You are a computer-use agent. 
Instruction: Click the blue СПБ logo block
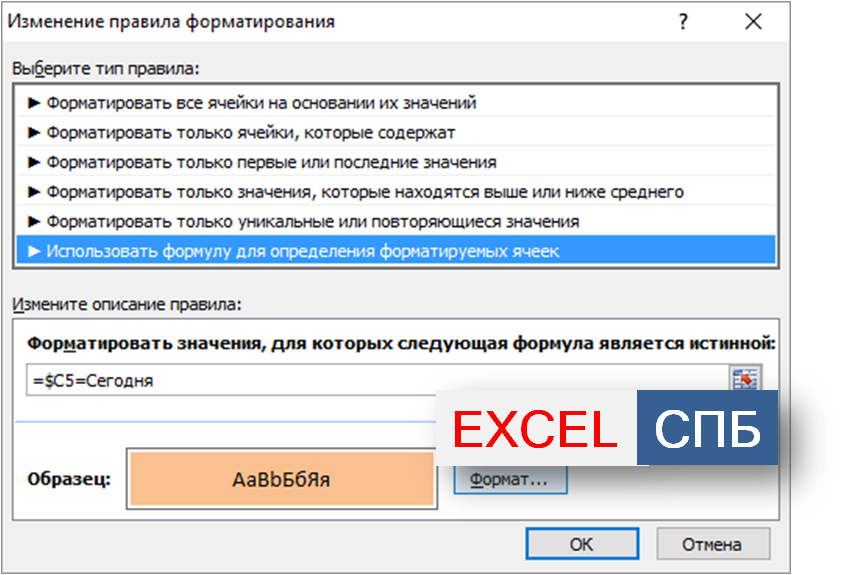[707, 429]
